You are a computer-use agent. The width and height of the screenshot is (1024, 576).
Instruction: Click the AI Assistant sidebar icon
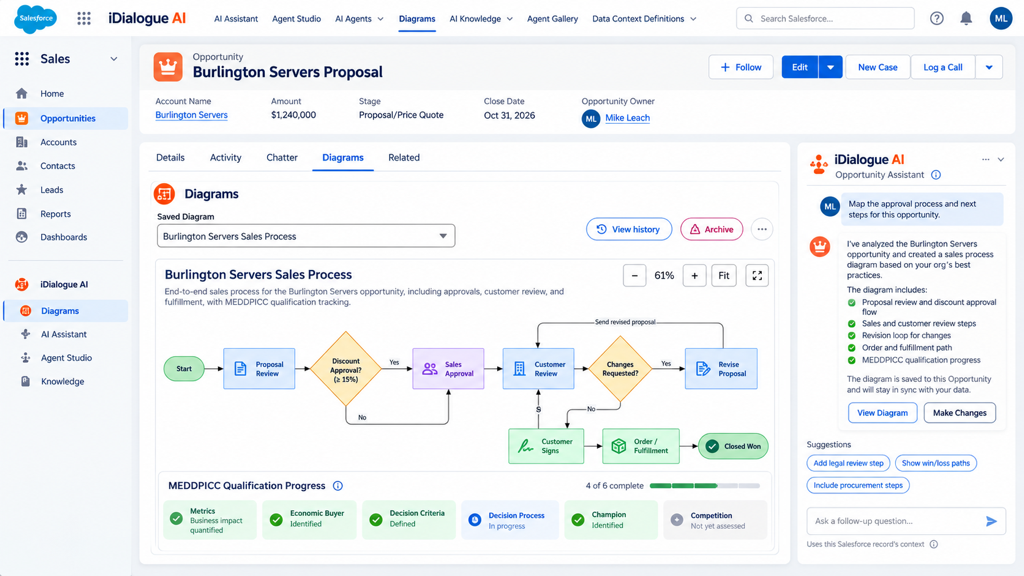coord(25,334)
